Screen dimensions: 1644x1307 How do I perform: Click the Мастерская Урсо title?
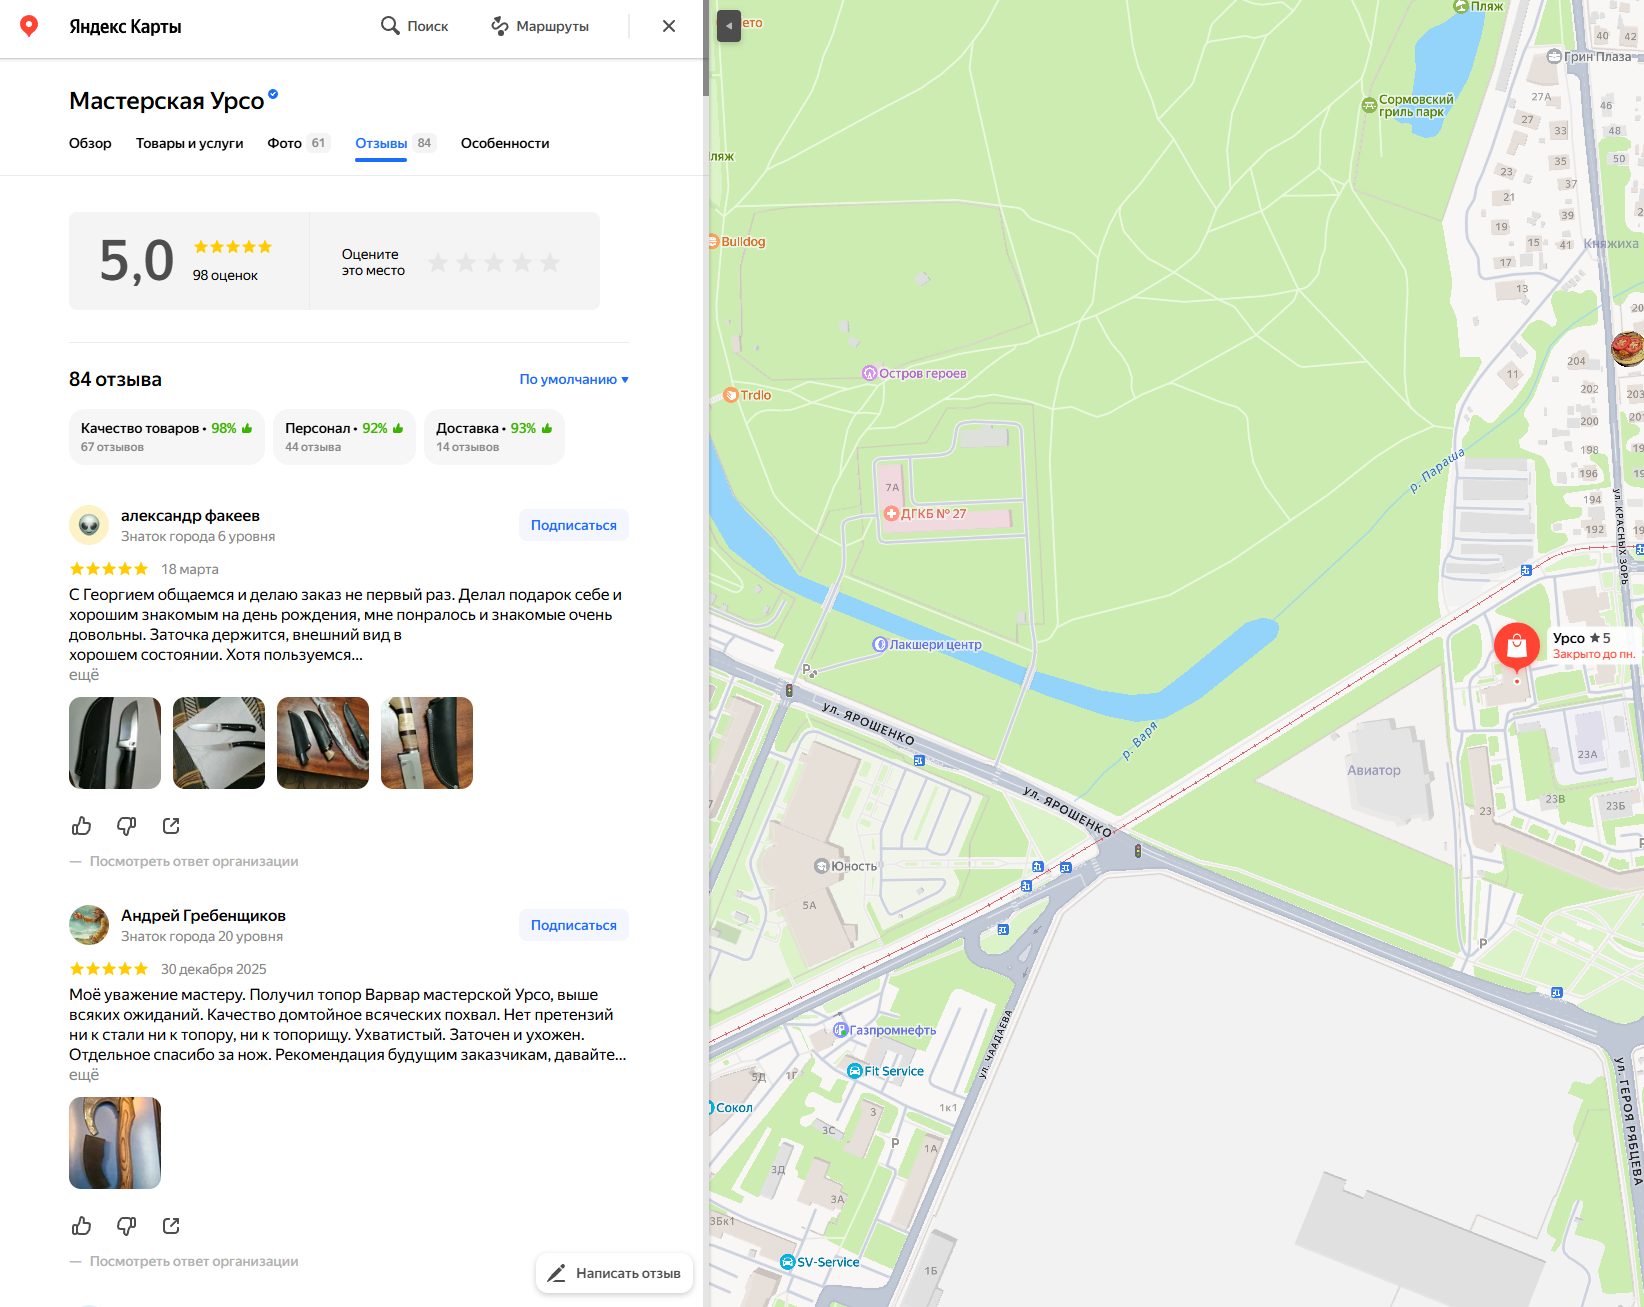tap(166, 101)
